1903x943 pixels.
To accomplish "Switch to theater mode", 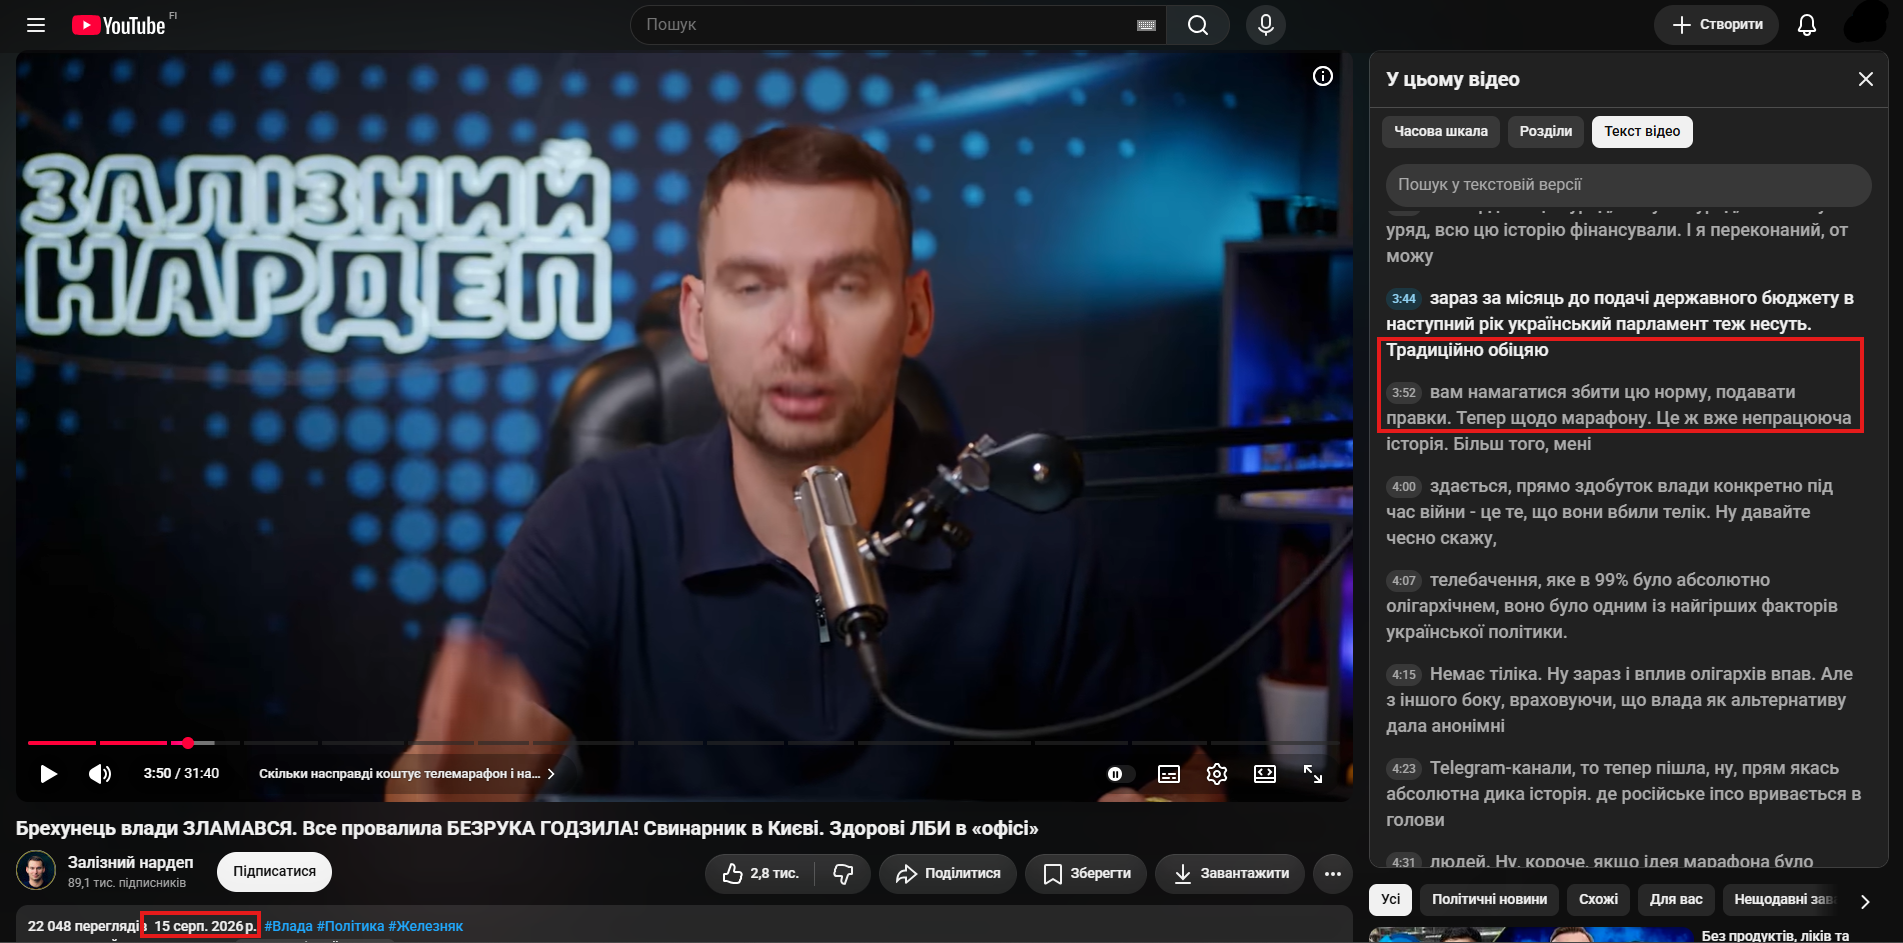I will tap(1265, 774).
